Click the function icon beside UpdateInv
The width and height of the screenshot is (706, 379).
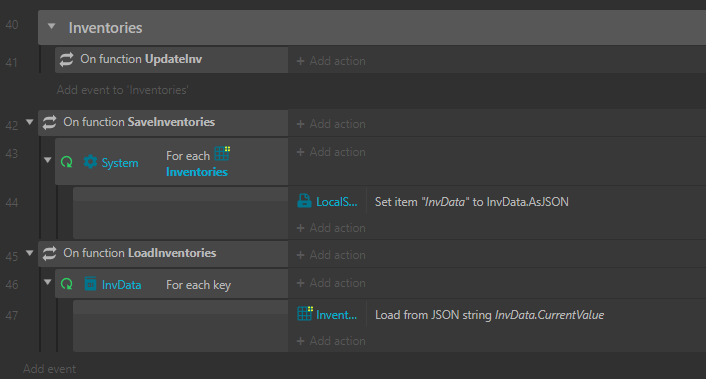coord(66,59)
